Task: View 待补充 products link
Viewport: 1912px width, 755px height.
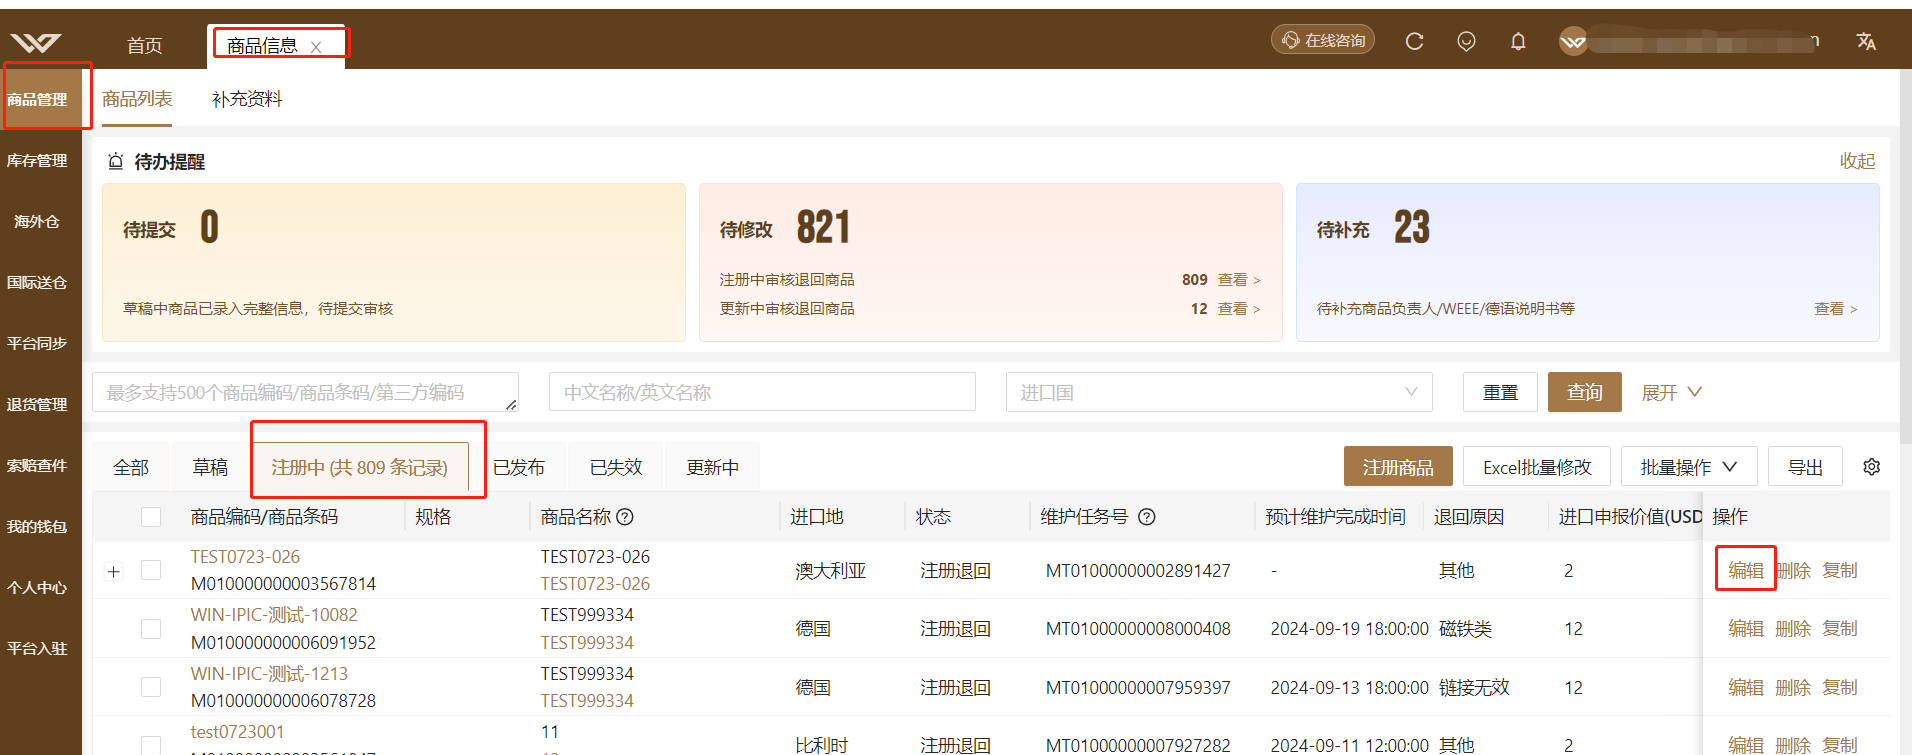Action: click(x=1835, y=309)
